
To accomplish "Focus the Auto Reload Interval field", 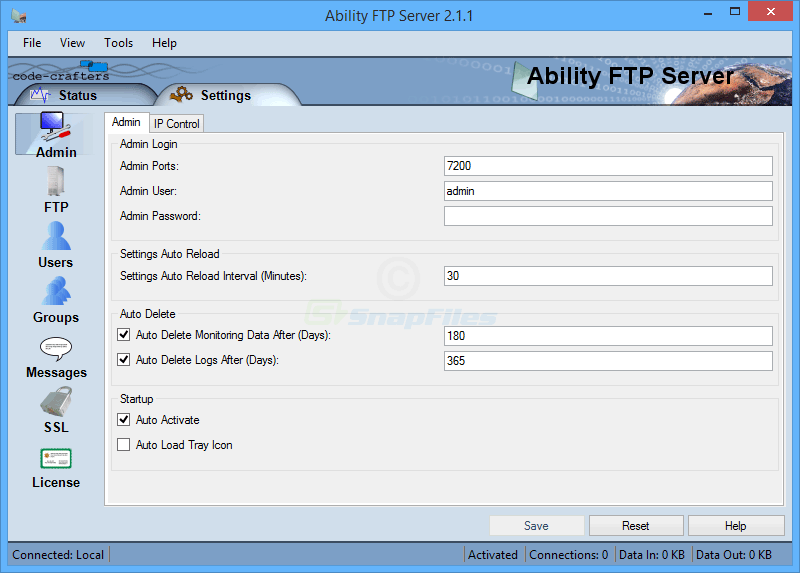I will 608,276.
